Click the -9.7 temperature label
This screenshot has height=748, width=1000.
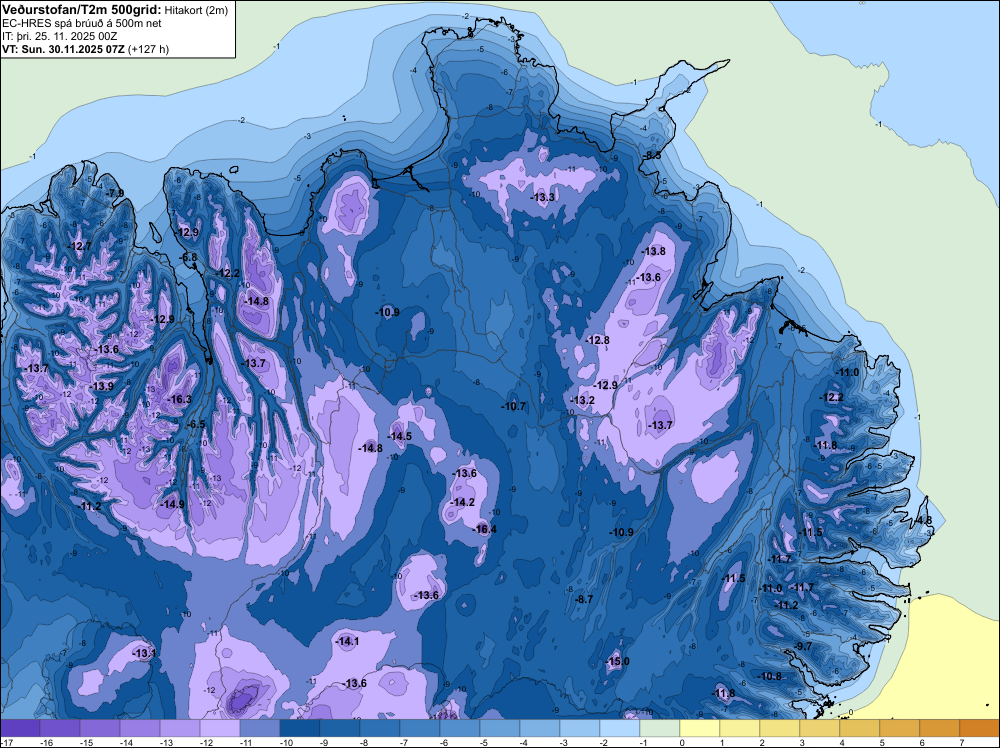[803, 646]
